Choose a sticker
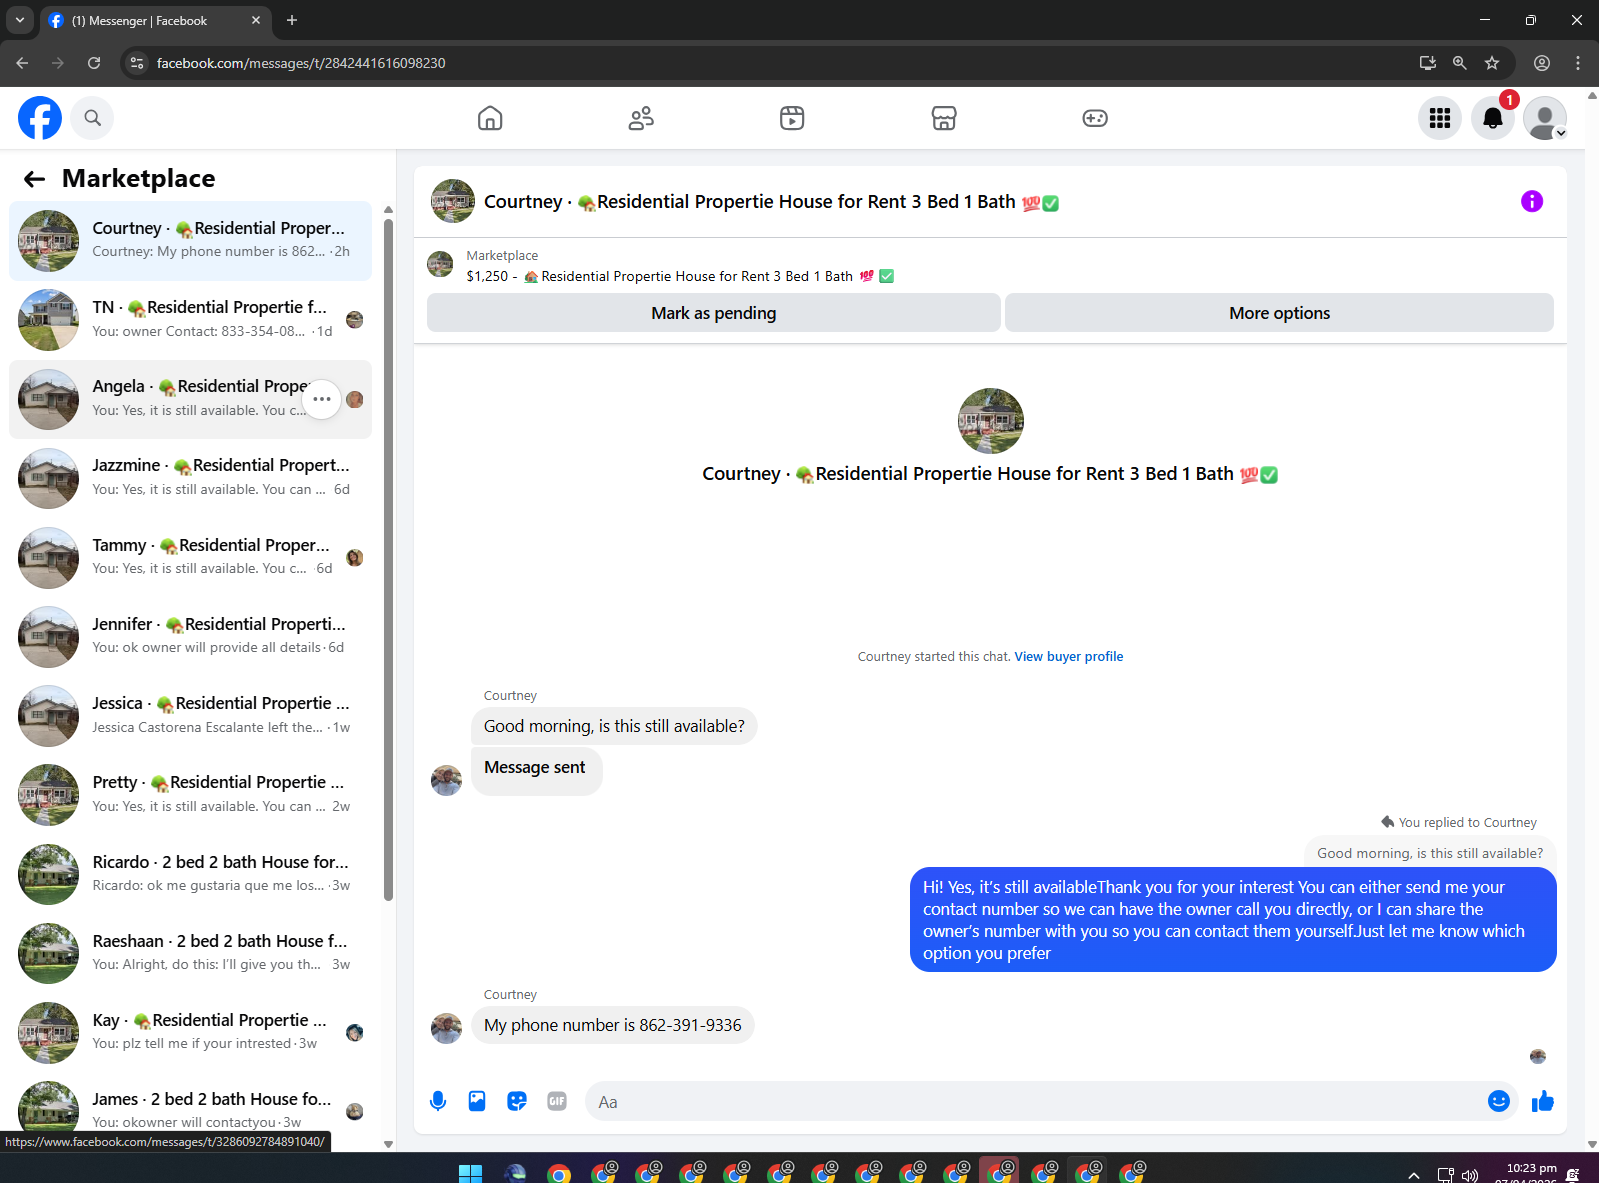Viewport: 1599px width, 1183px height. point(517,1101)
